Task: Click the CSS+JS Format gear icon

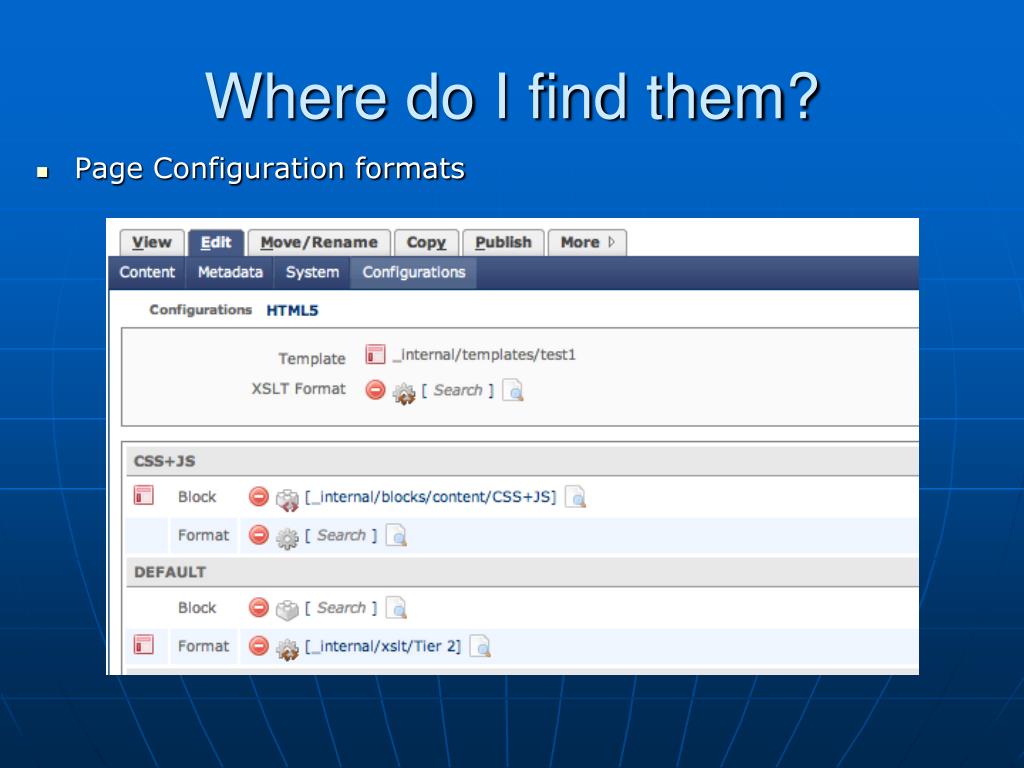Action: click(287, 537)
